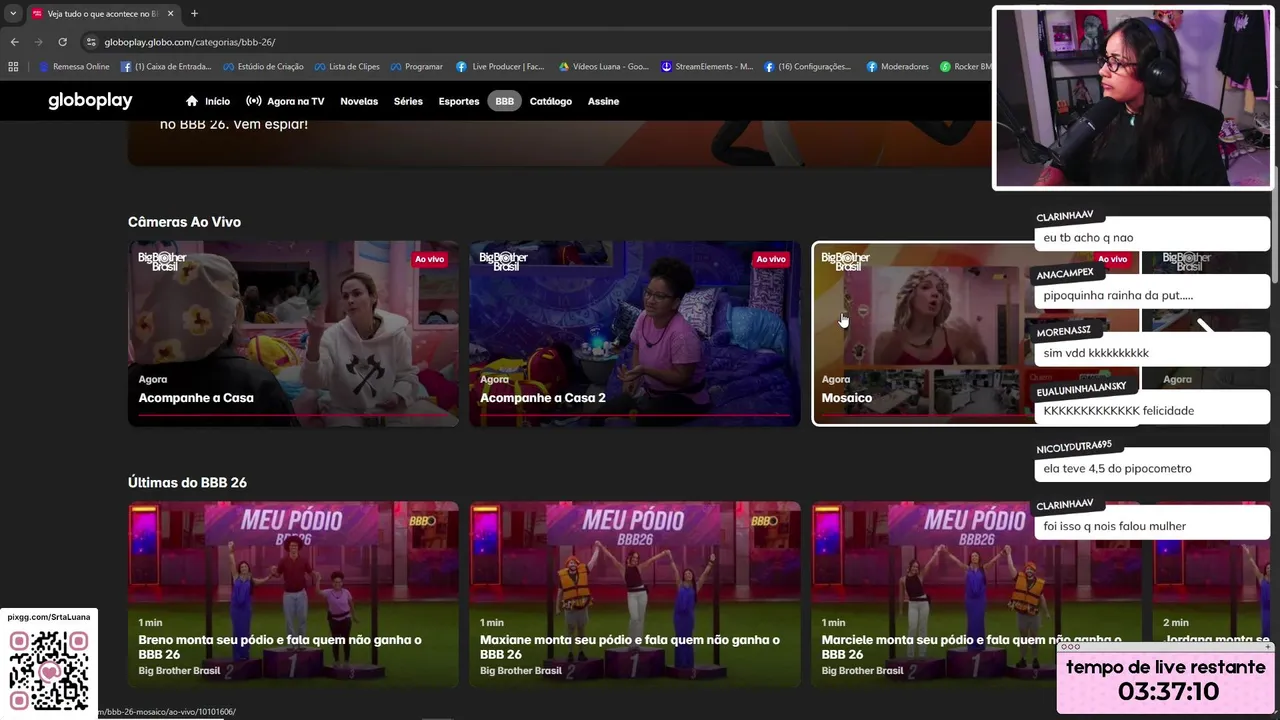
Task: Open Remessa Online bookmark
Action: (x=74, y=67)
